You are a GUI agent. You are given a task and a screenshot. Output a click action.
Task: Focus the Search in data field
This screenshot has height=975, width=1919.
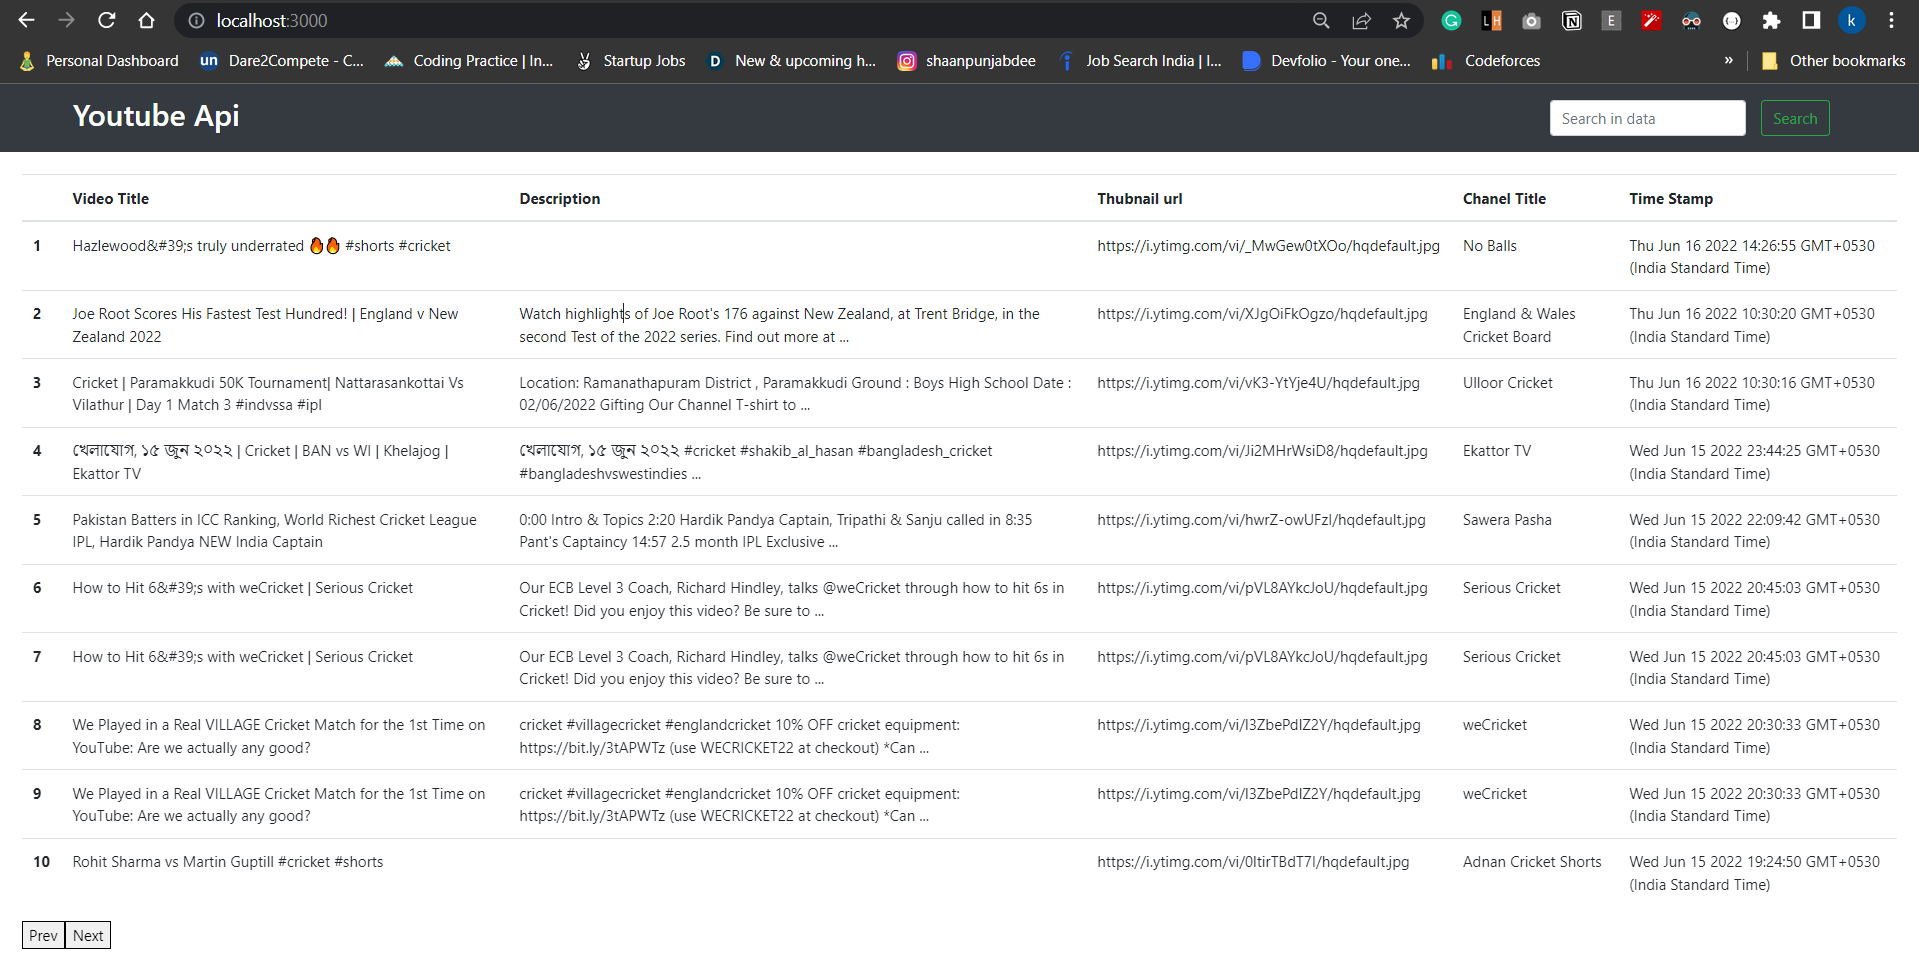pyautogui.click(x=1647, y=118)
